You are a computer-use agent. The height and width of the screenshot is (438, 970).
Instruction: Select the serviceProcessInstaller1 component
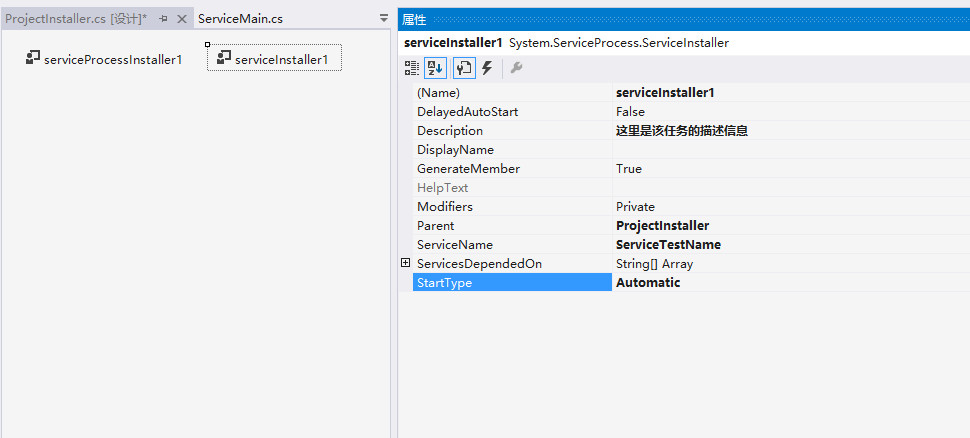(x=104, y=59)
